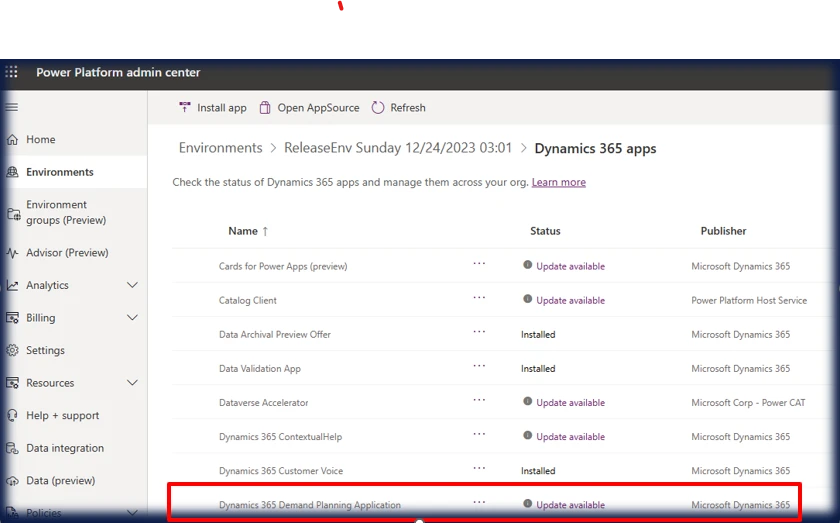Open Environment groups (Preview) page
This screenshot has height=523, width=840.
pos(66,212)
